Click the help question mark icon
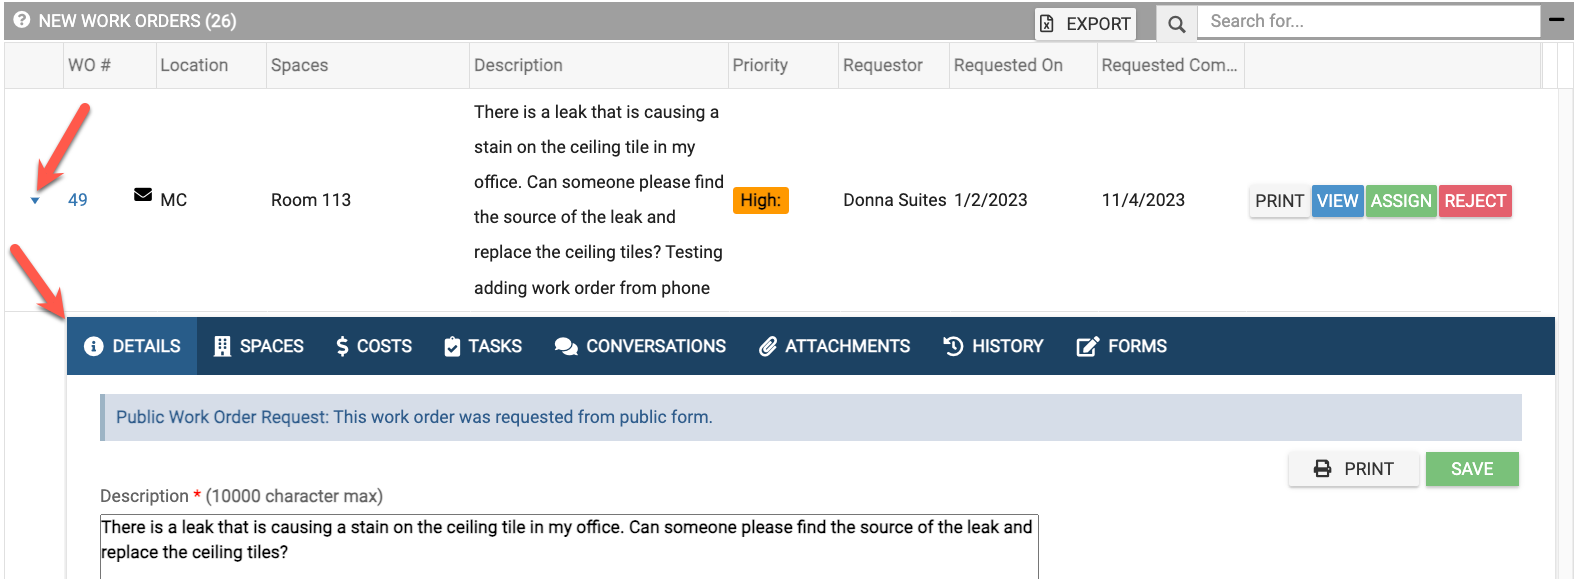 pos(21,20)
